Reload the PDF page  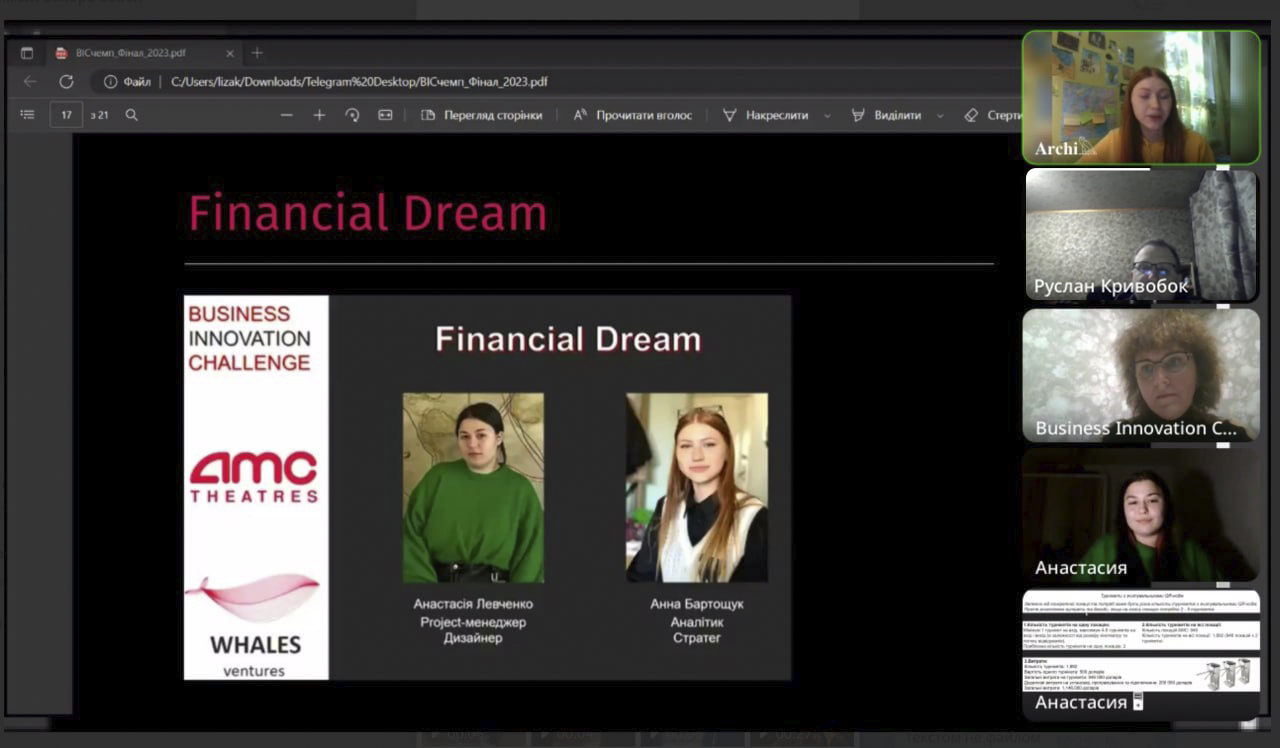tap(66, 82)
